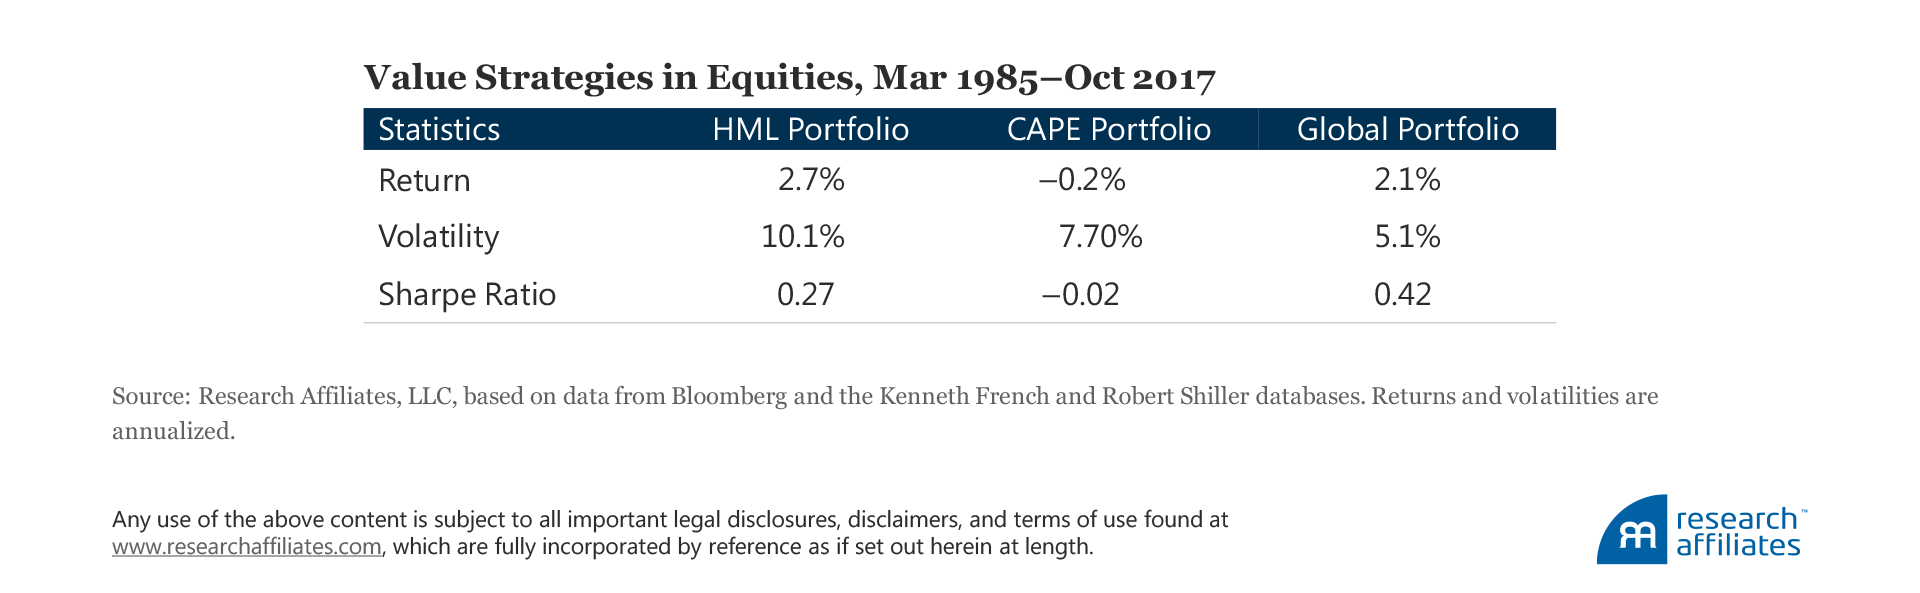Click the HML Portfolio return value 2.7%

[x=811, y=180]
